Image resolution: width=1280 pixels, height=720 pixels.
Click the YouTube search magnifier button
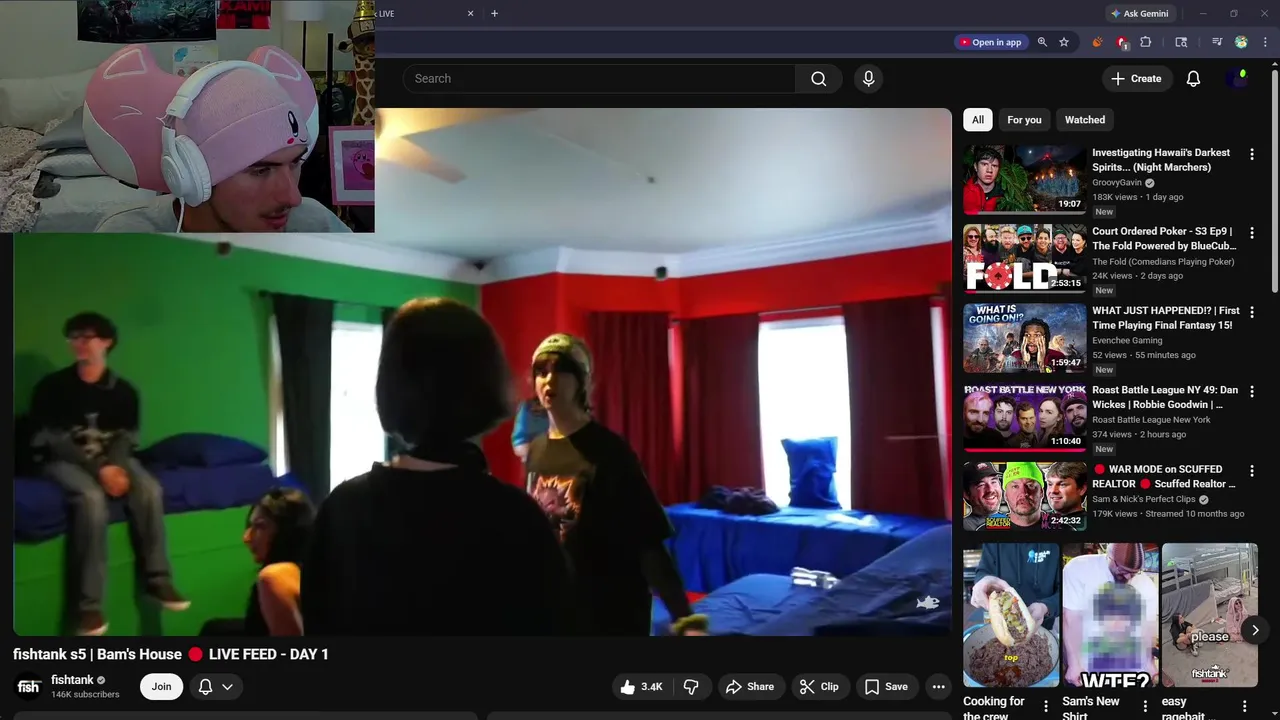coord(819,79)
